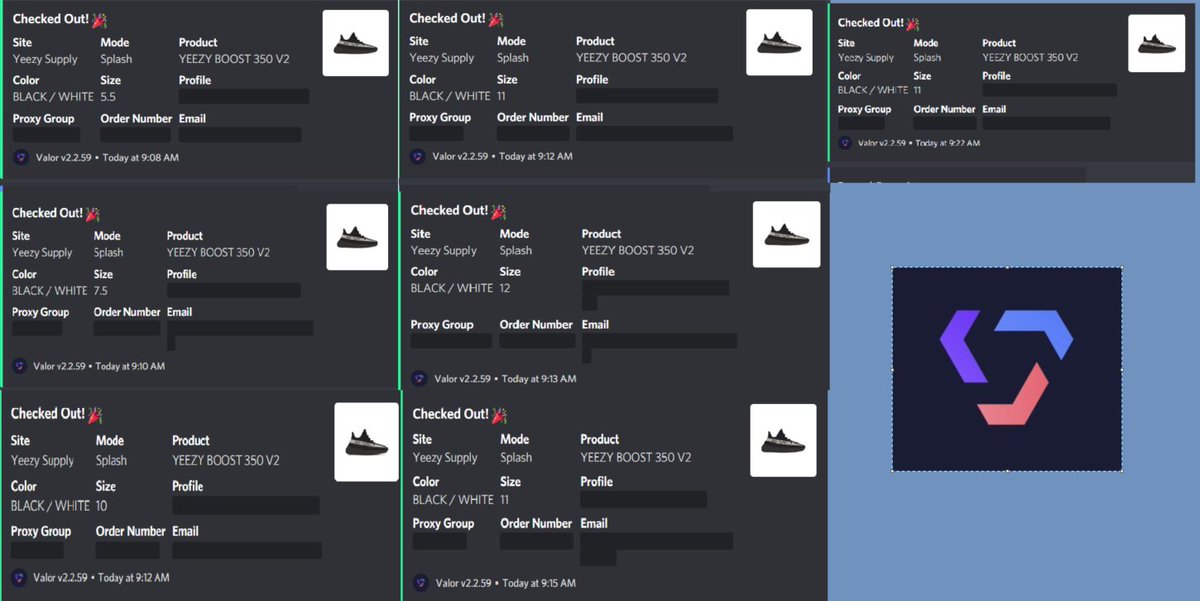Click 'Profile' label in the size 7.5 card
Viewport: 1200px width, 601px height.
coord(182,274)
